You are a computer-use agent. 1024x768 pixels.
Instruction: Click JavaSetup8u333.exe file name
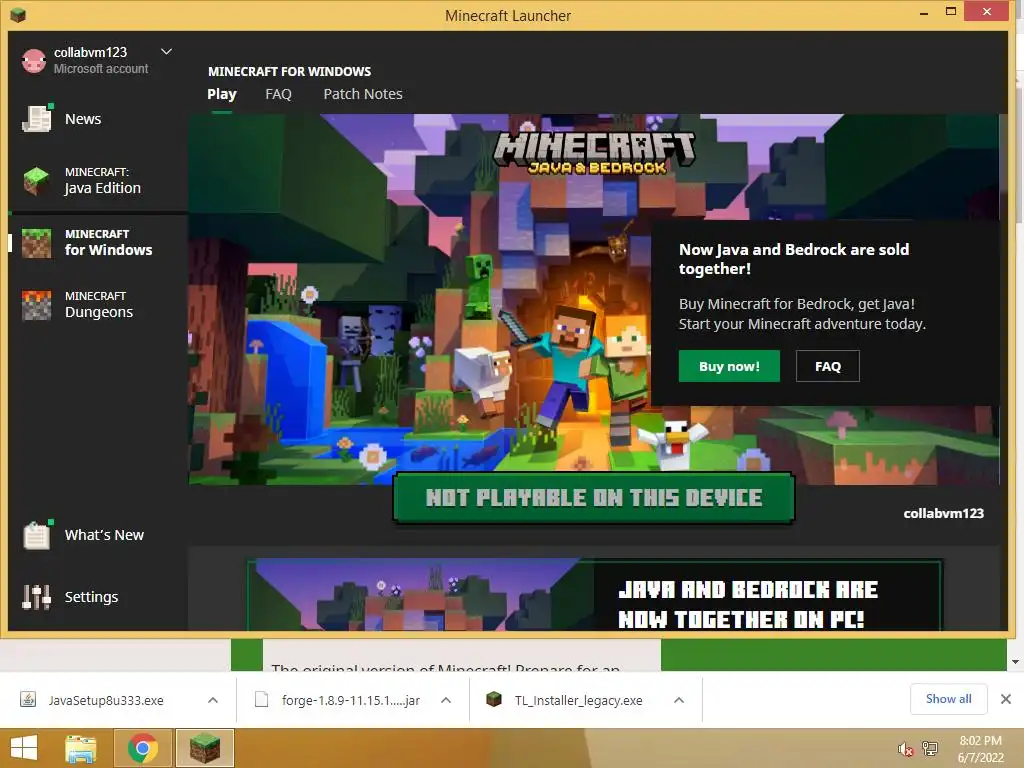[106, 700]
